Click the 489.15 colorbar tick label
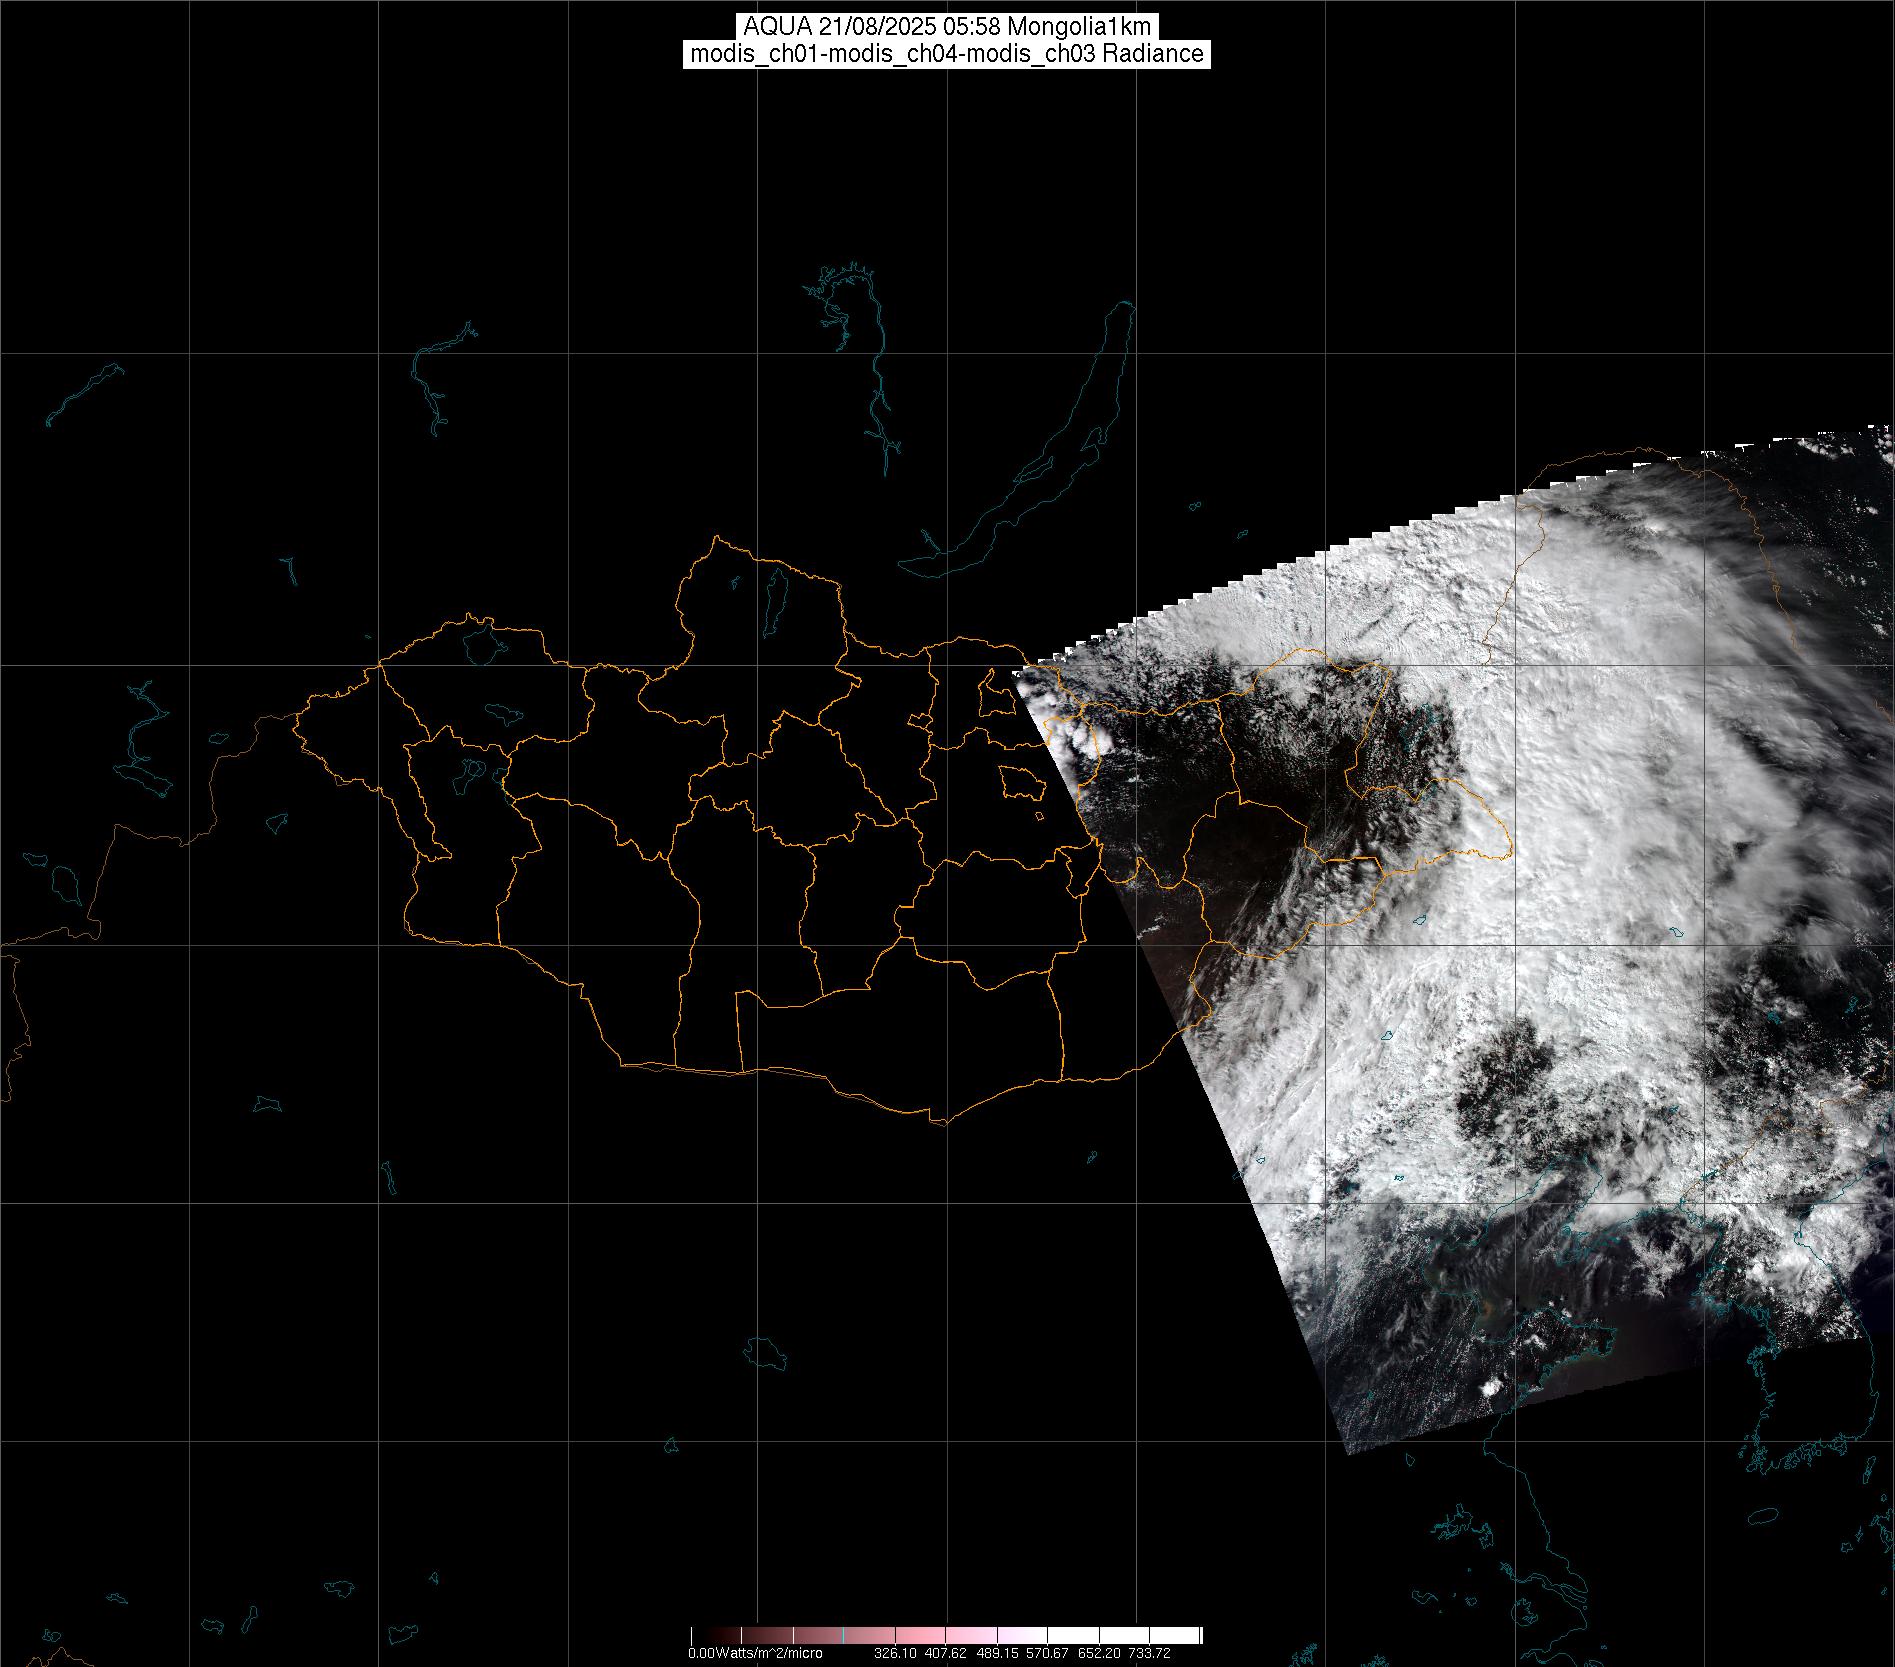Image resolution: width=1895 pixels, height=1667 pixels. pos(997,1653)
